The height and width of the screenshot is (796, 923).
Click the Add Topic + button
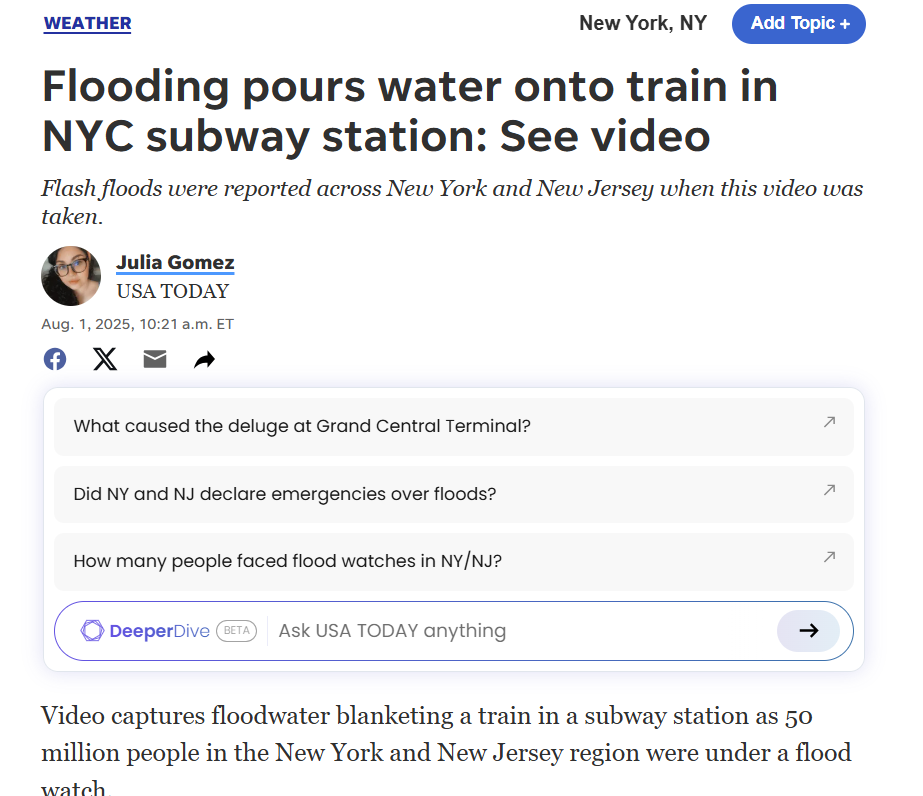pyautogui.click(x=799, y=24)
